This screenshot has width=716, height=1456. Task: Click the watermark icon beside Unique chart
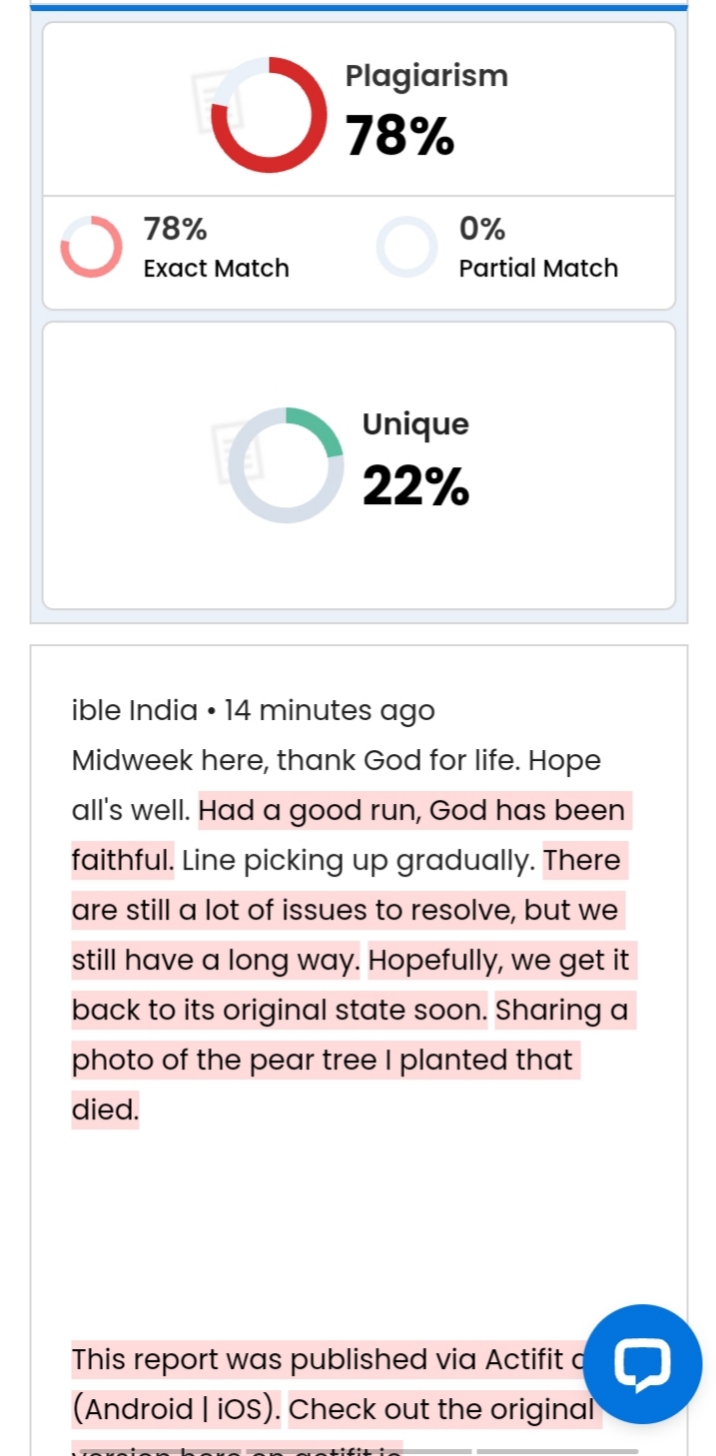pyautogui.click(x=236, y=448)
